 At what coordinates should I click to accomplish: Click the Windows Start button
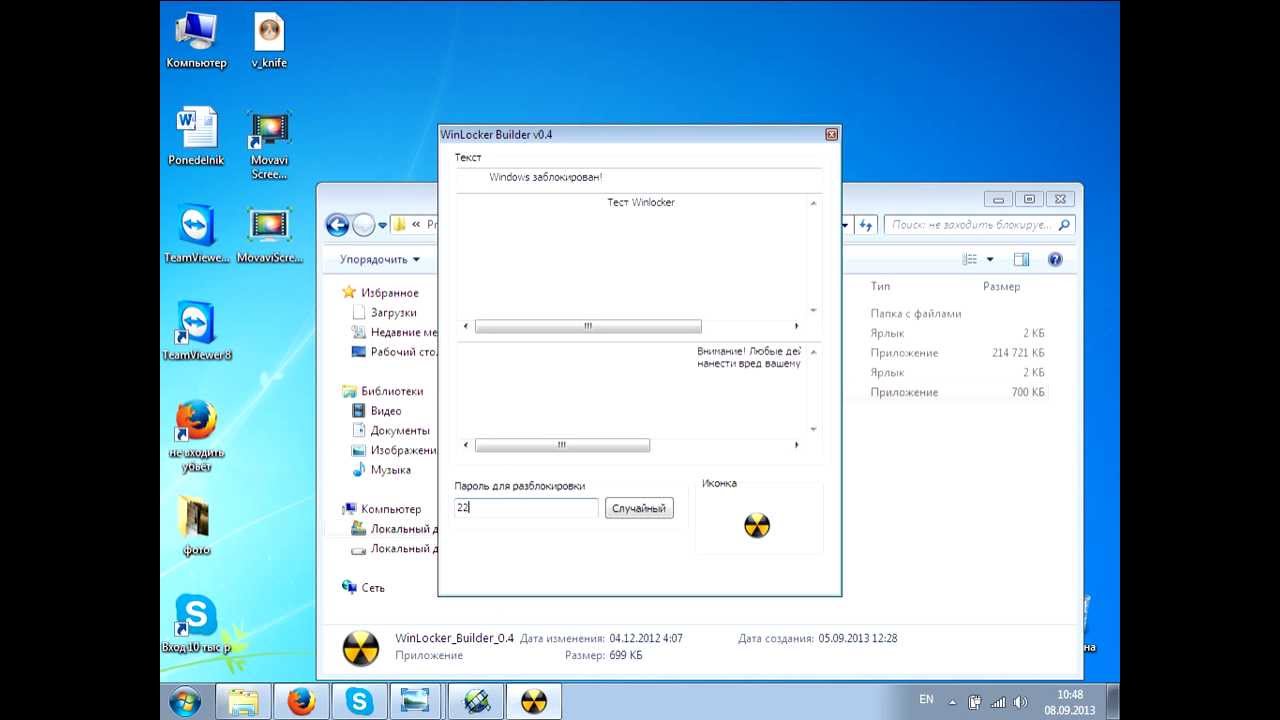[185, 702]
